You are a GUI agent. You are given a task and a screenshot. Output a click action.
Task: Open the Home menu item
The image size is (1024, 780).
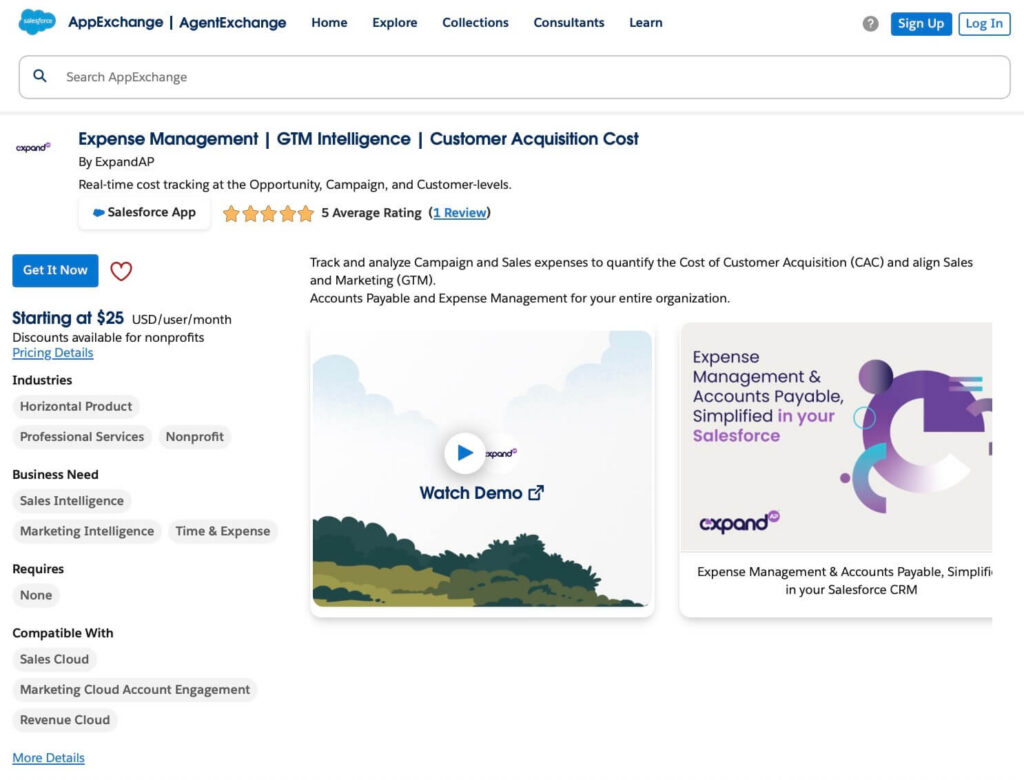click(329, 23)
